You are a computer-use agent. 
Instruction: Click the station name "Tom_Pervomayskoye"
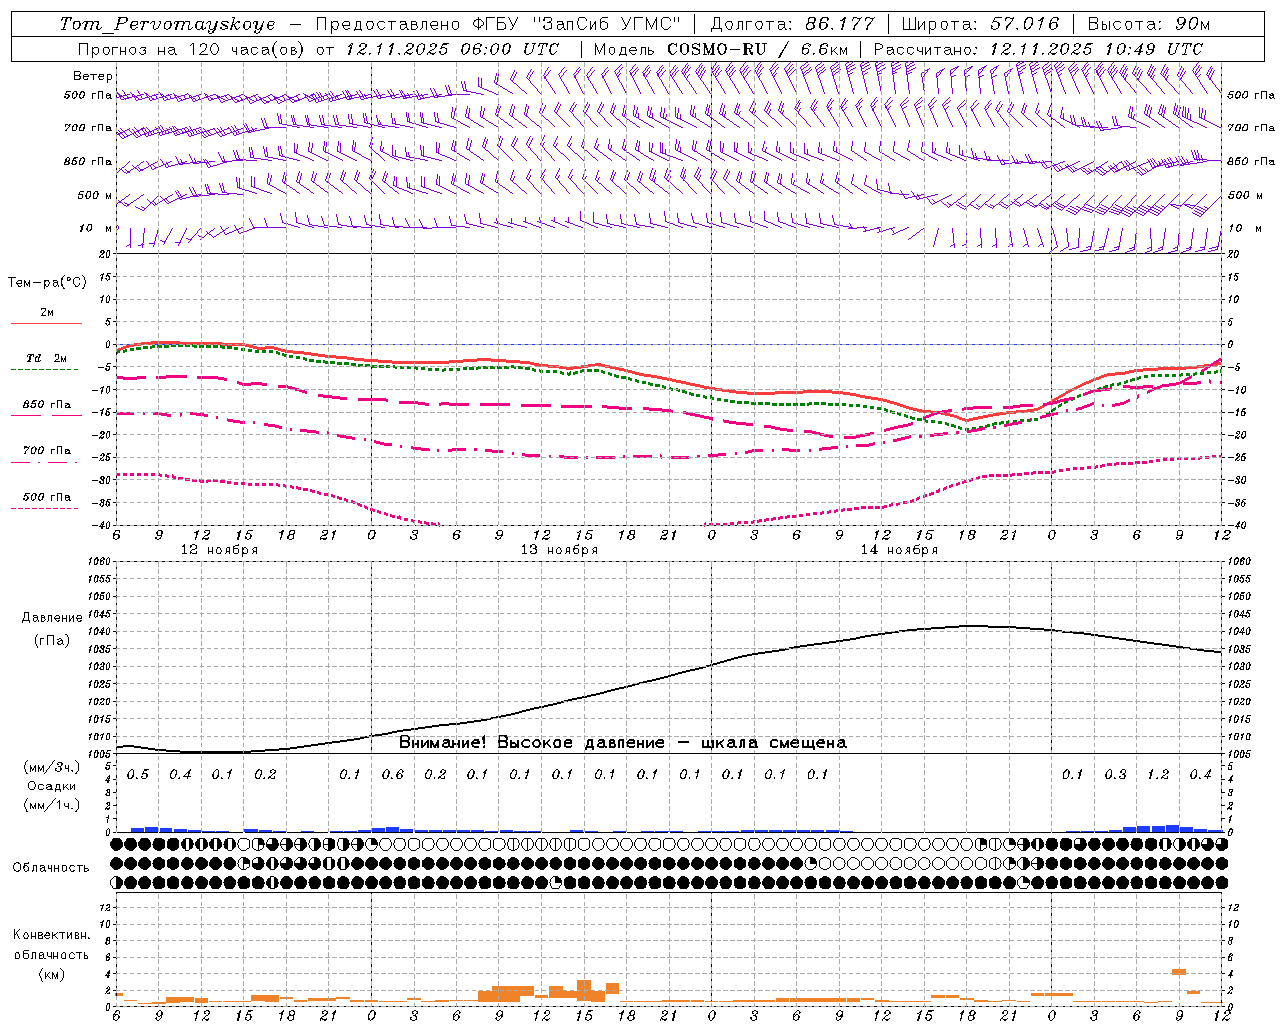[x=167, y=24]
